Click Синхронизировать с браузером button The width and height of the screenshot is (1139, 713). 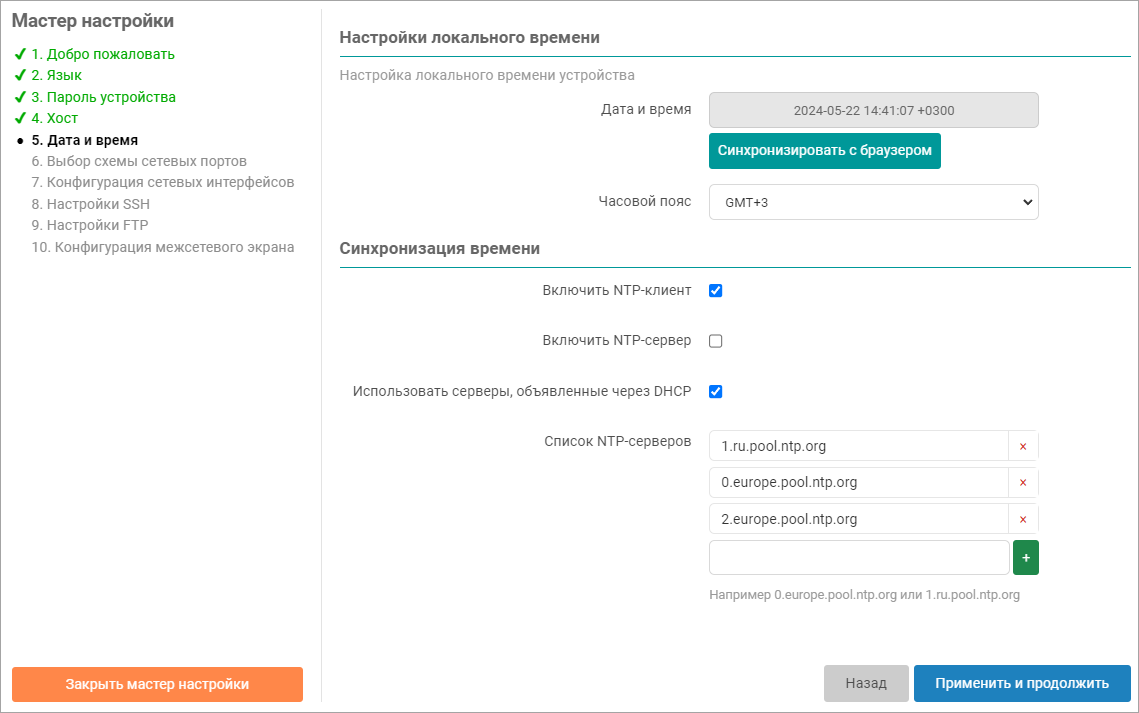tap(824, 151)
